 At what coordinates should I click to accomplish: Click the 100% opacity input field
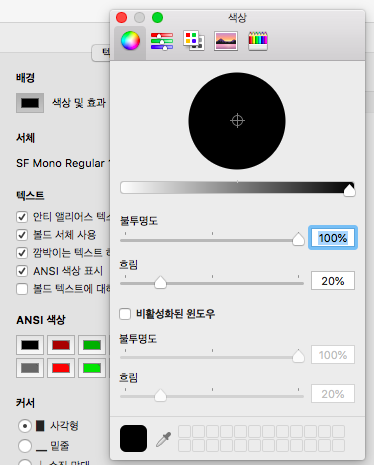point(333,238)
